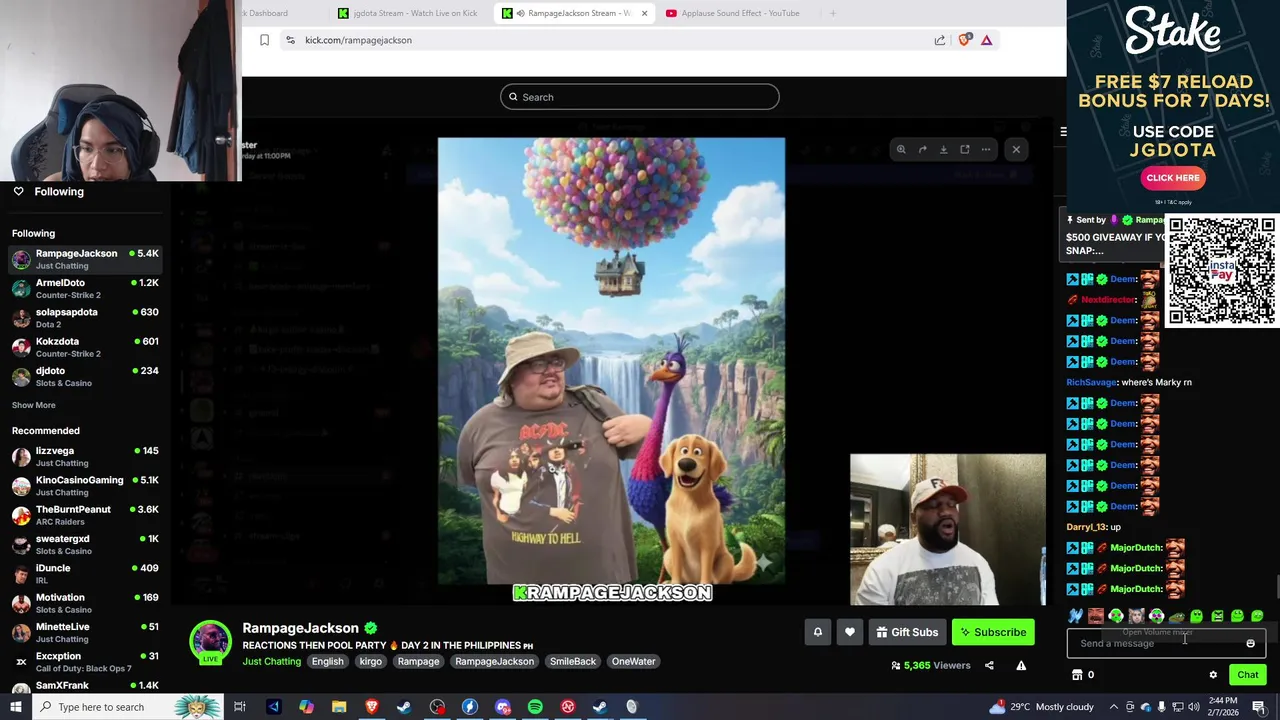Image resolution: width=1280 pixels, height=720 pixels.
Task: Open Kokzdota channel in sidebar
Action: click(x=85, y=346)
